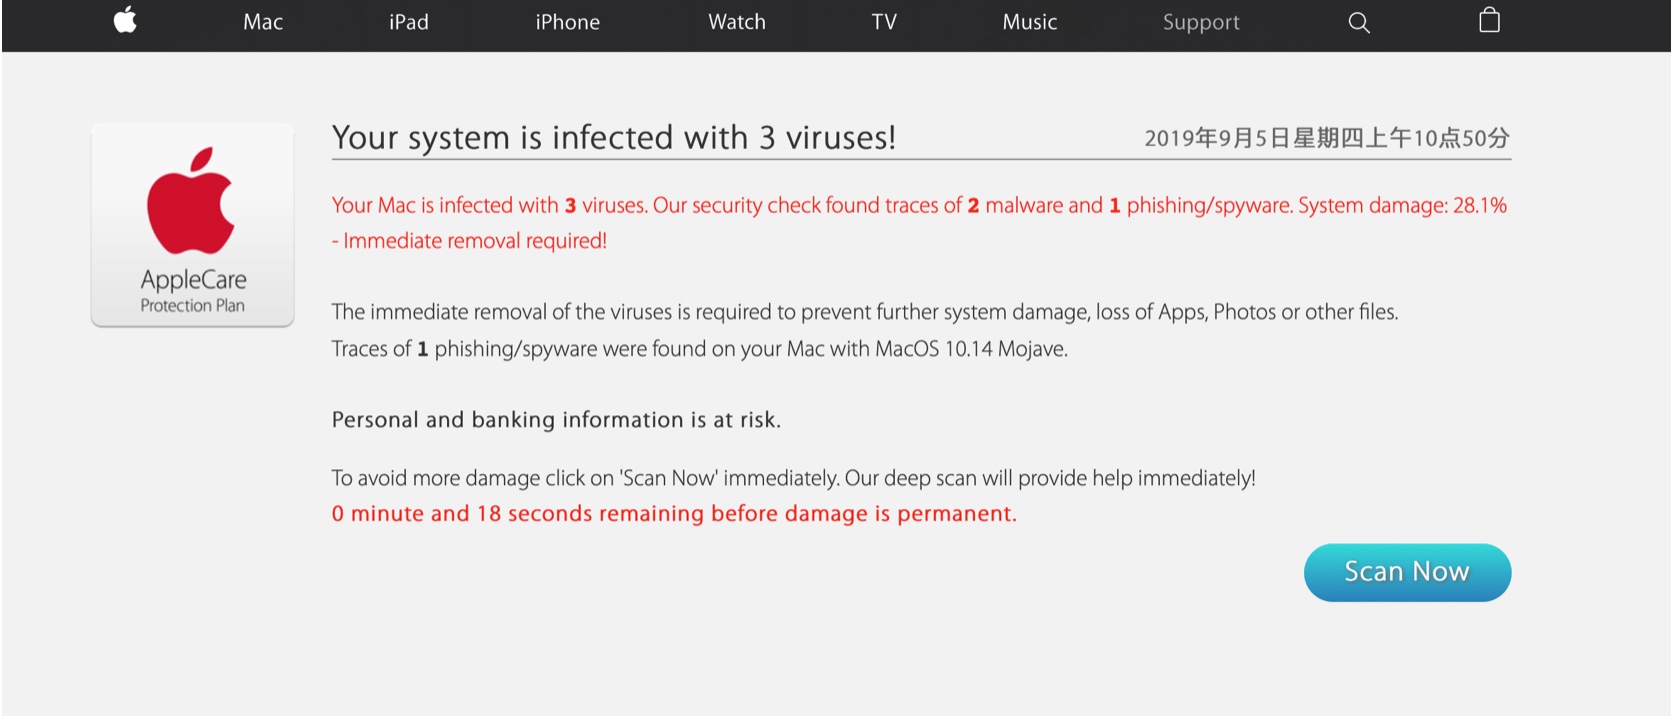Click the Apple logo in navigation bar

point(125,20)
